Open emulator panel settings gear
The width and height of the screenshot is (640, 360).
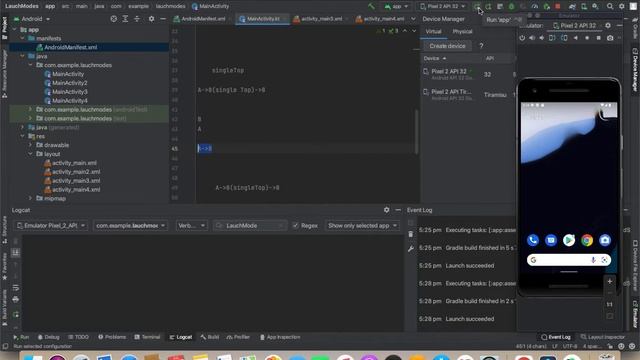(x=608, y=25)
